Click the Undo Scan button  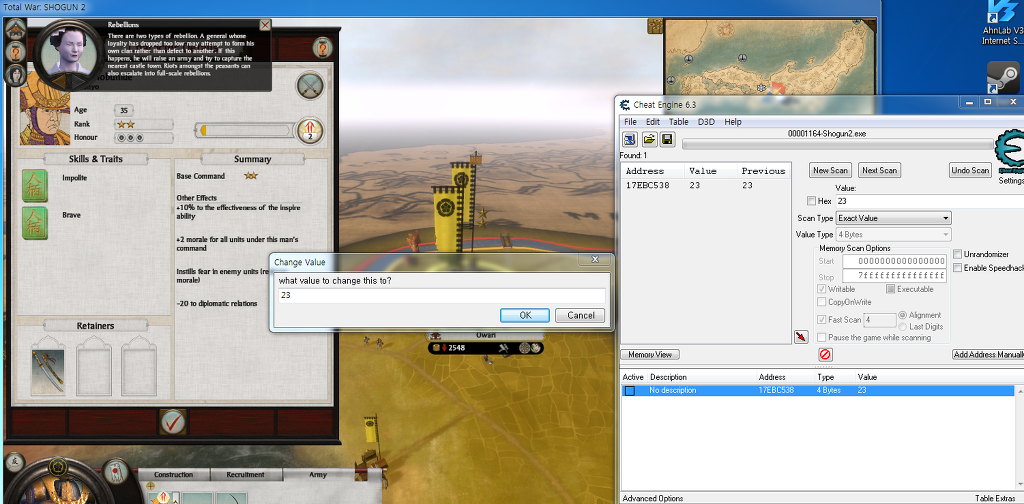[970, 170]
